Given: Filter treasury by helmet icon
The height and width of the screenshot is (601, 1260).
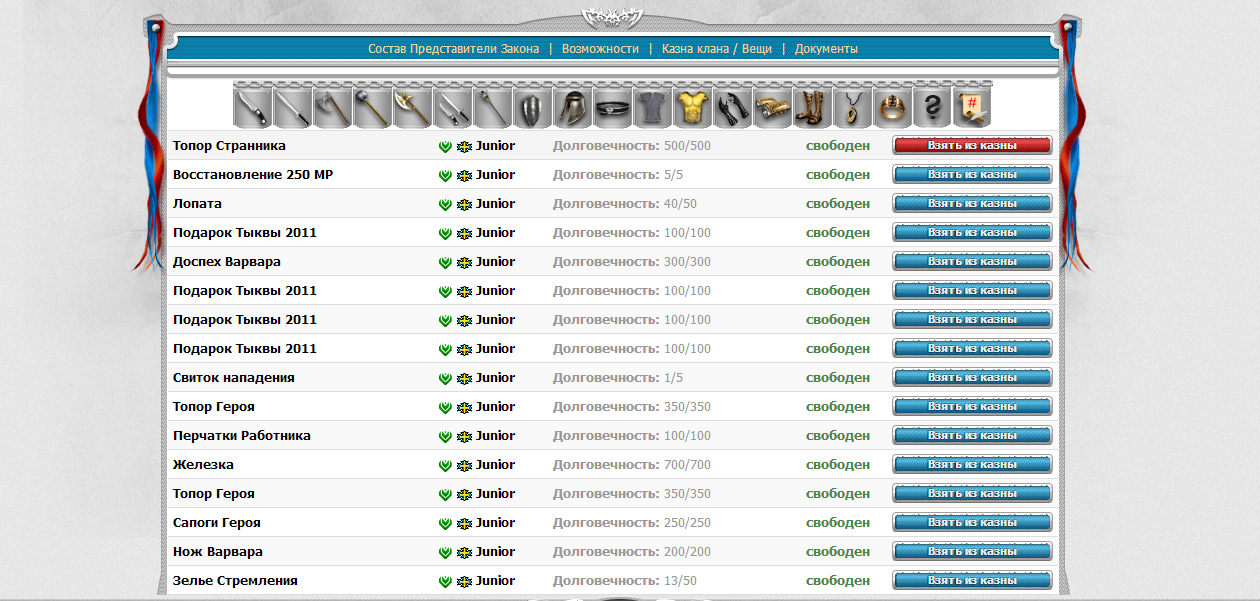Looking at the screenshot, I should 573,106.
